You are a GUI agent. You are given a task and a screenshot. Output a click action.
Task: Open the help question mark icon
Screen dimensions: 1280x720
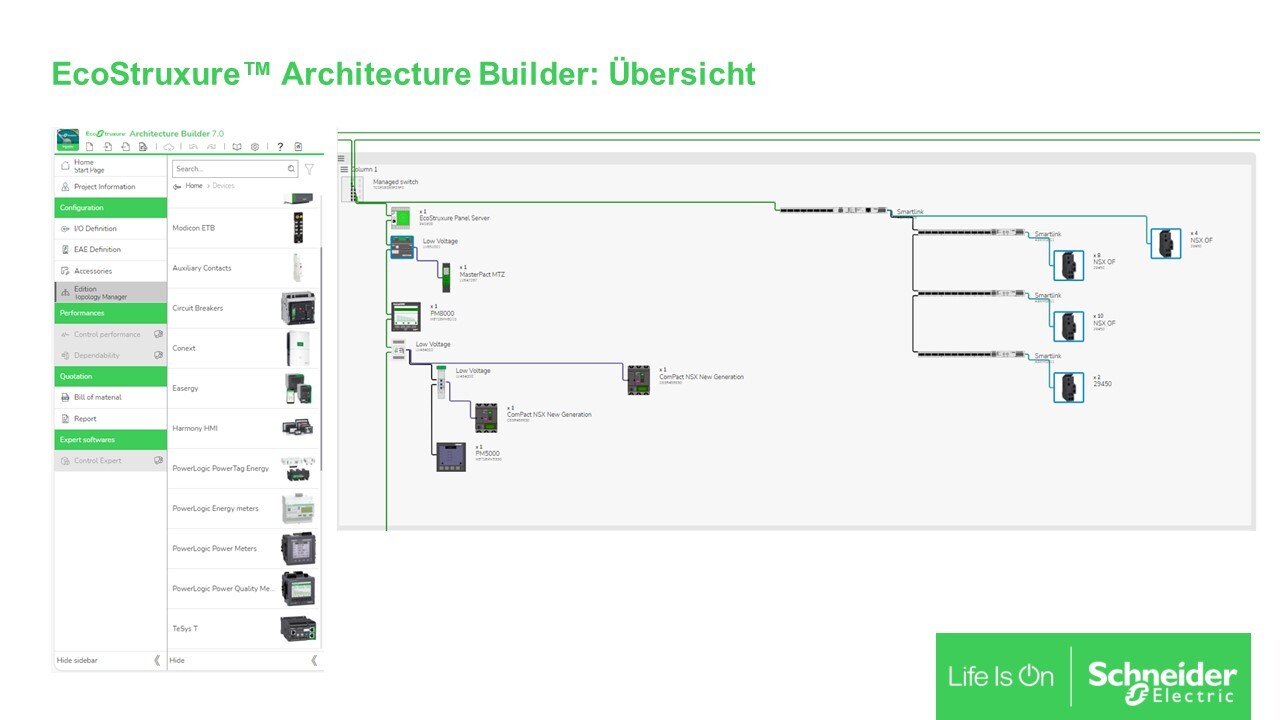click(280, 147)
